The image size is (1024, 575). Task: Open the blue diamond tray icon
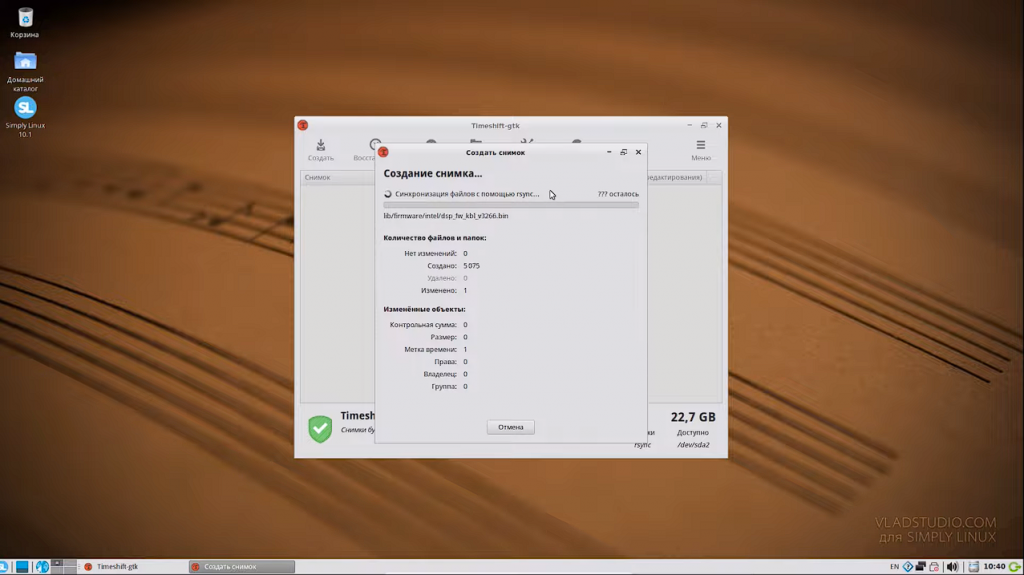point(908,567)
